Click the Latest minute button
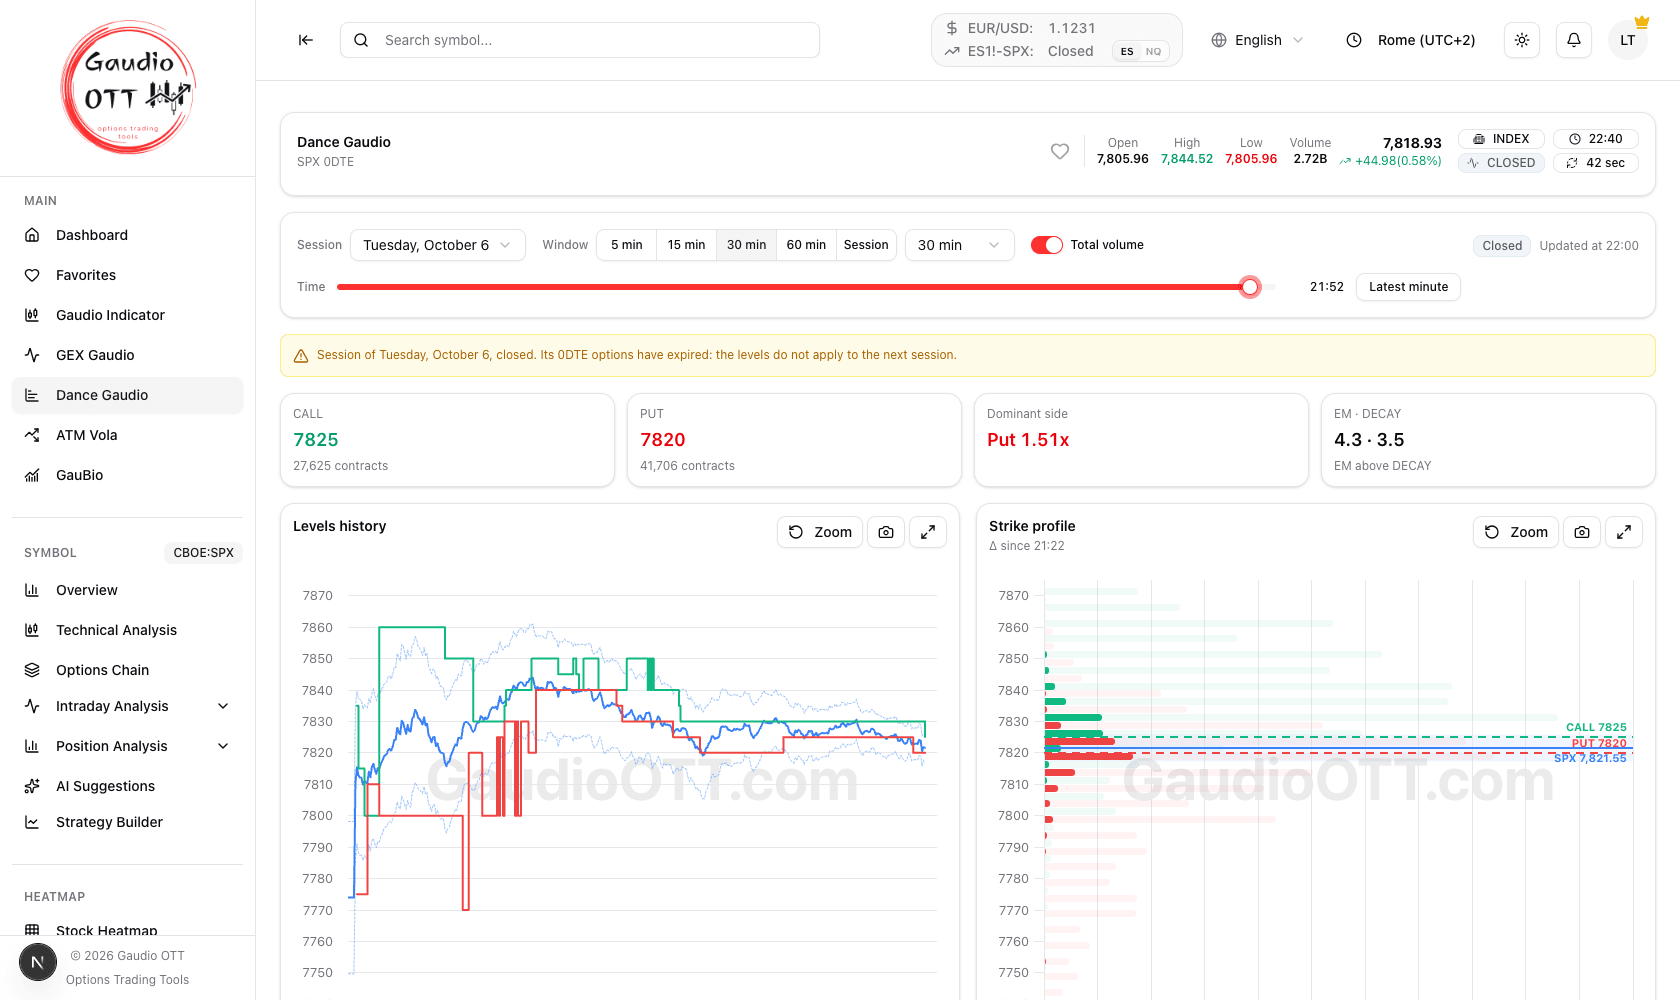1680x1000 pixels. tap(1408, 287)
